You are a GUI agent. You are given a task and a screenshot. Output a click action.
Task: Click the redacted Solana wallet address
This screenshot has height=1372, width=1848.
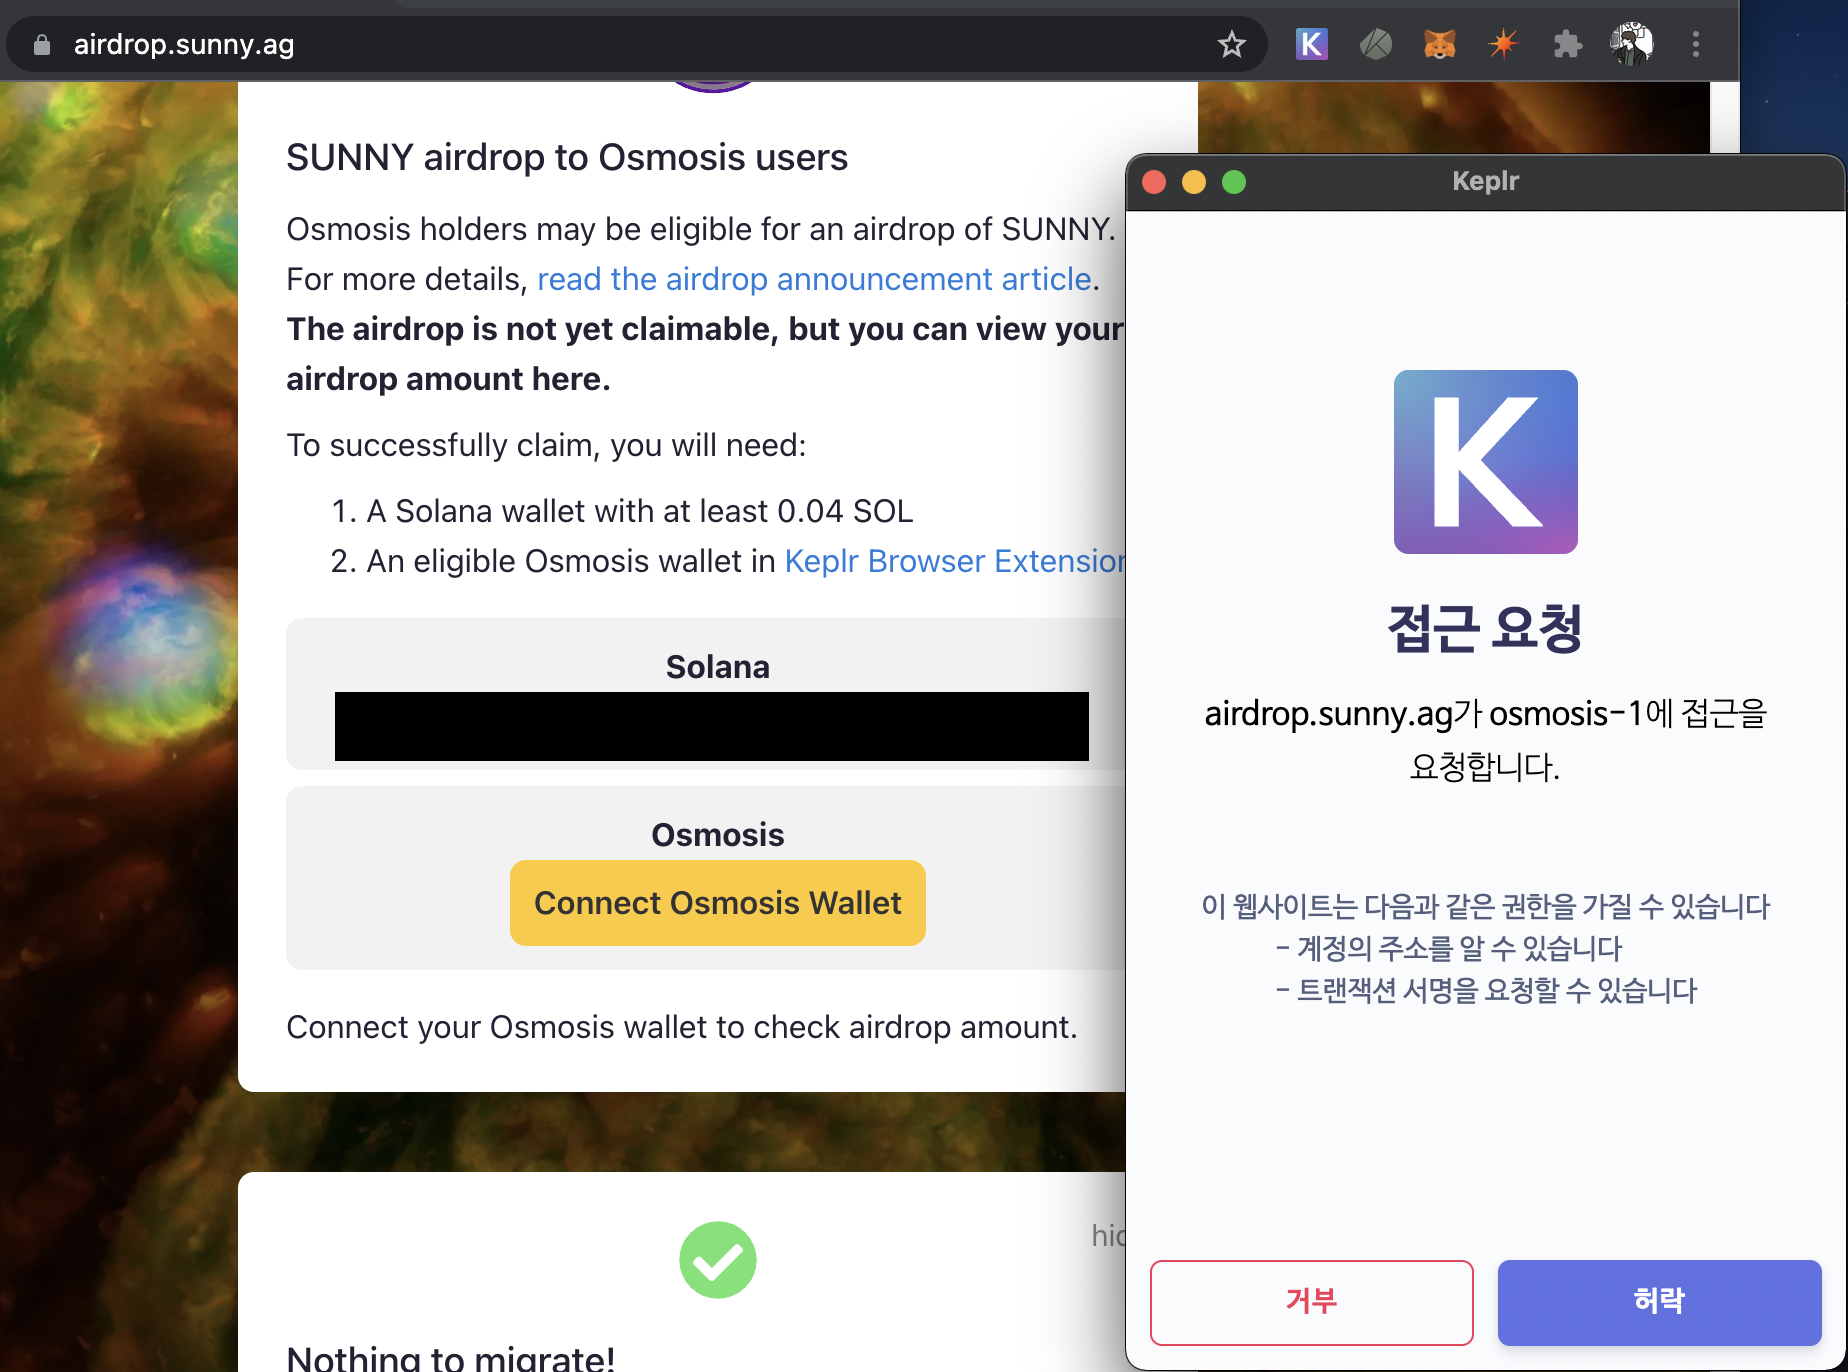tap(712, 727)
